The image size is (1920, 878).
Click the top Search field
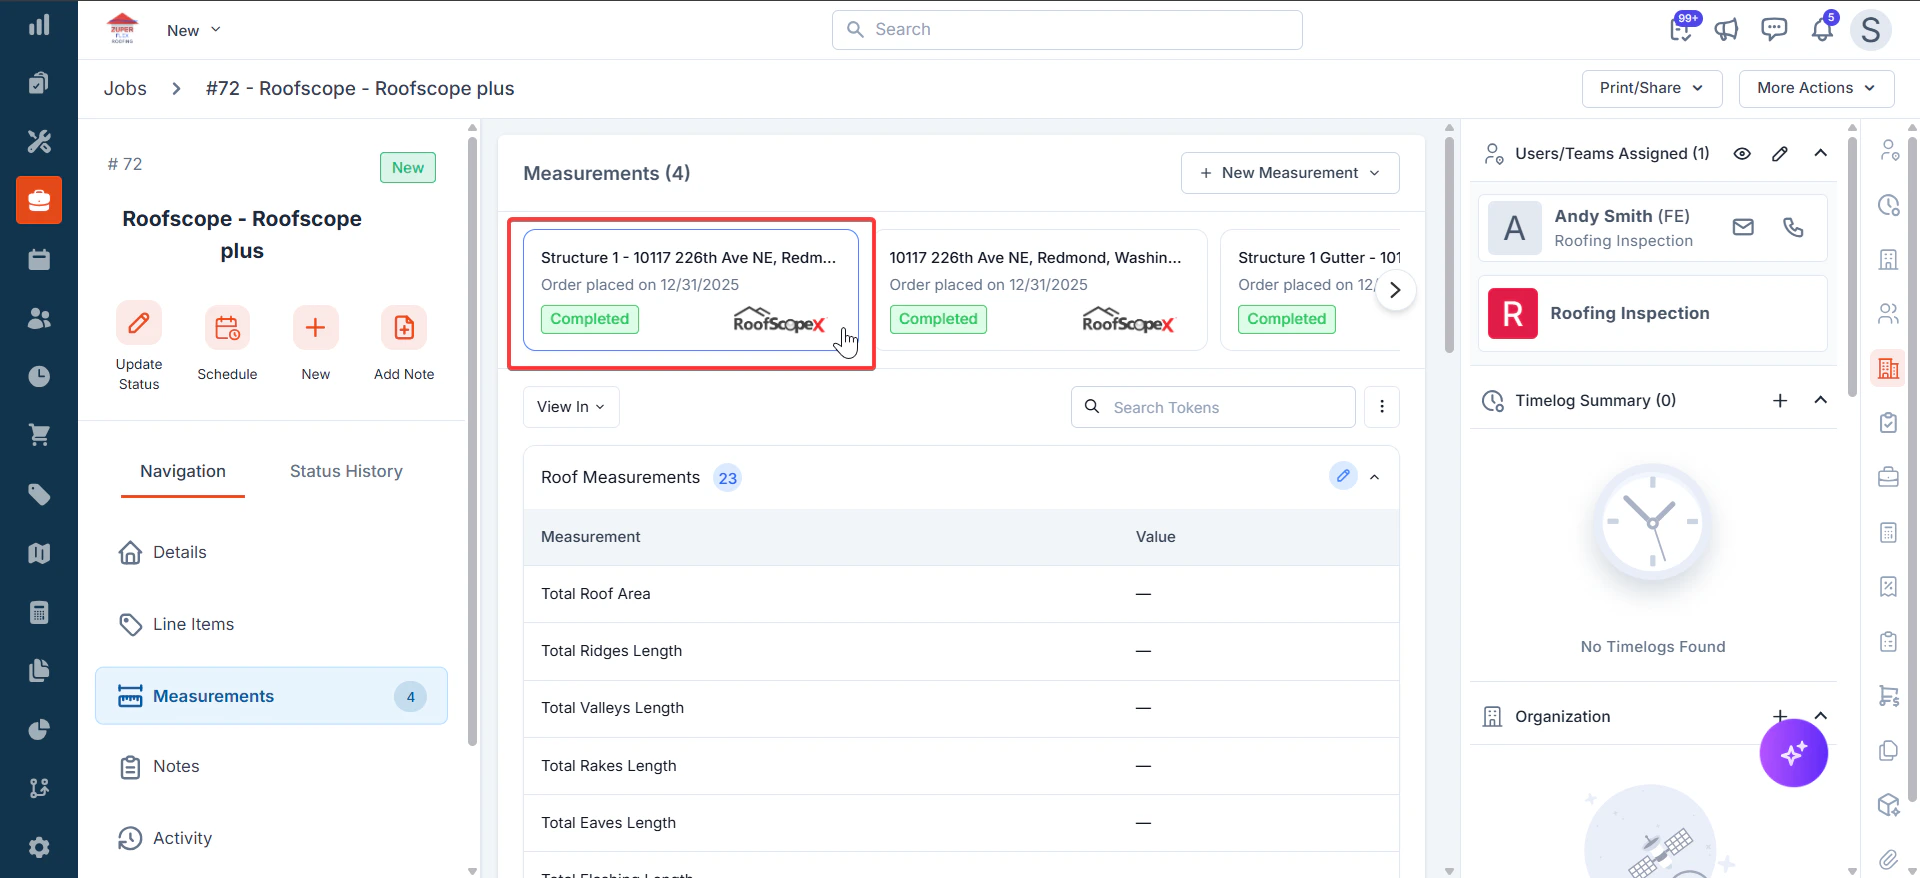[1067, 30]
